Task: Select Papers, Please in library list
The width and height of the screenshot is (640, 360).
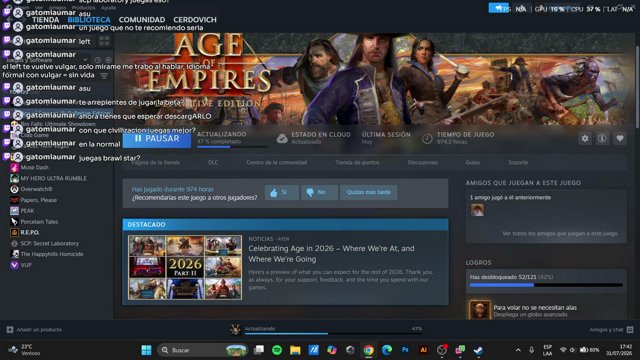Action: click(39, 200)
